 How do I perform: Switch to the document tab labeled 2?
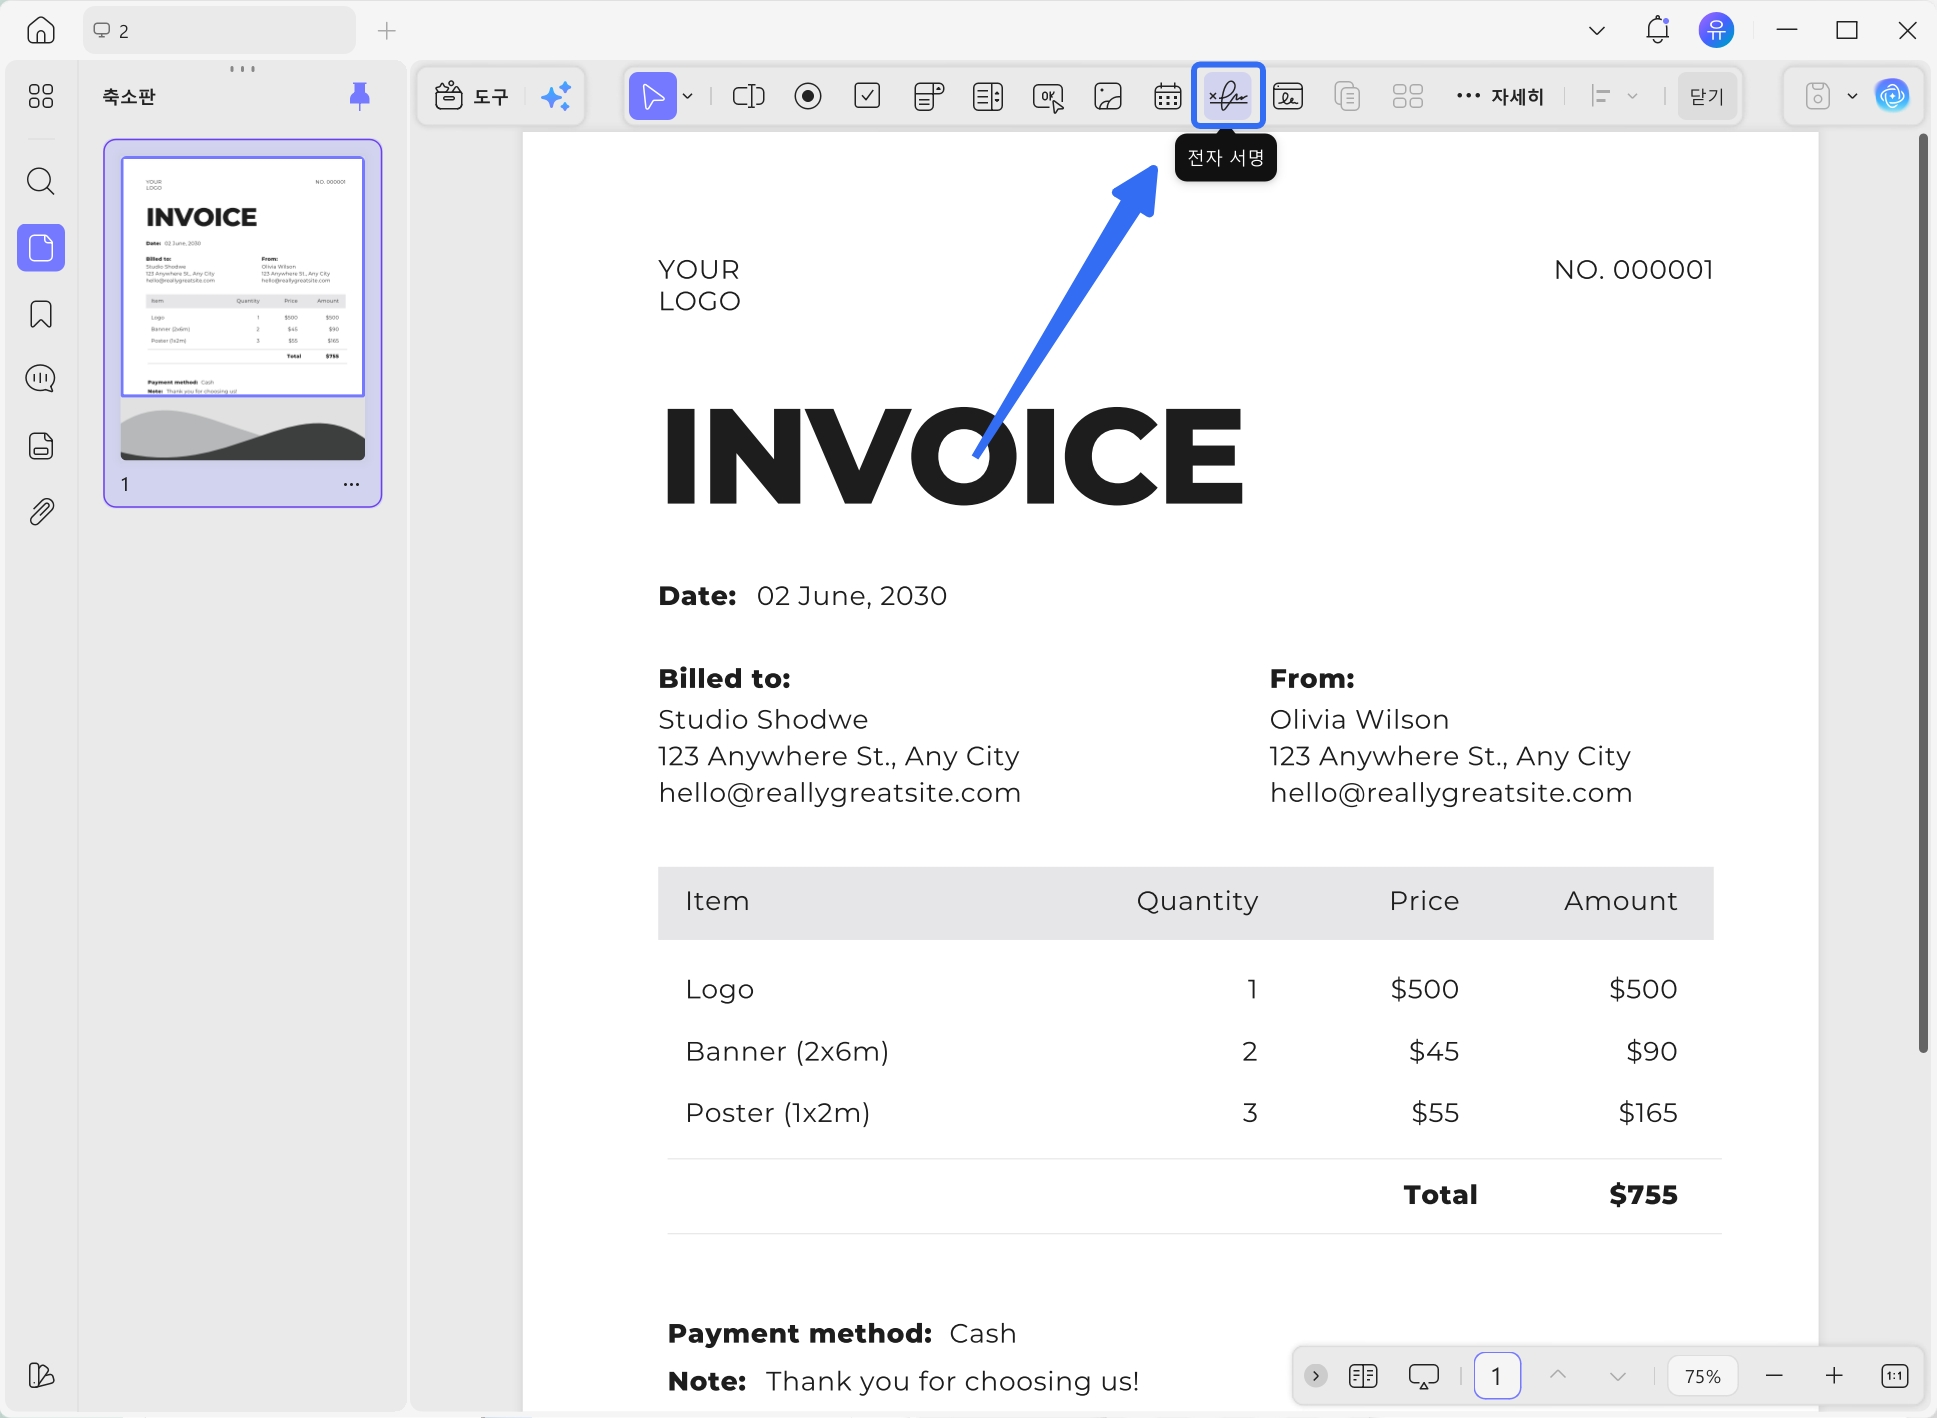coord(219,31)
